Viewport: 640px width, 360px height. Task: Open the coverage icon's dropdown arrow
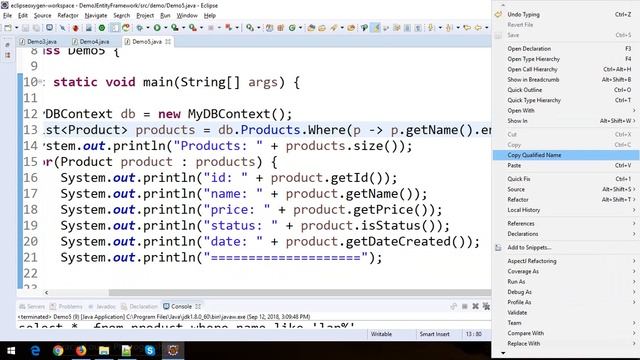click(183, 28)
